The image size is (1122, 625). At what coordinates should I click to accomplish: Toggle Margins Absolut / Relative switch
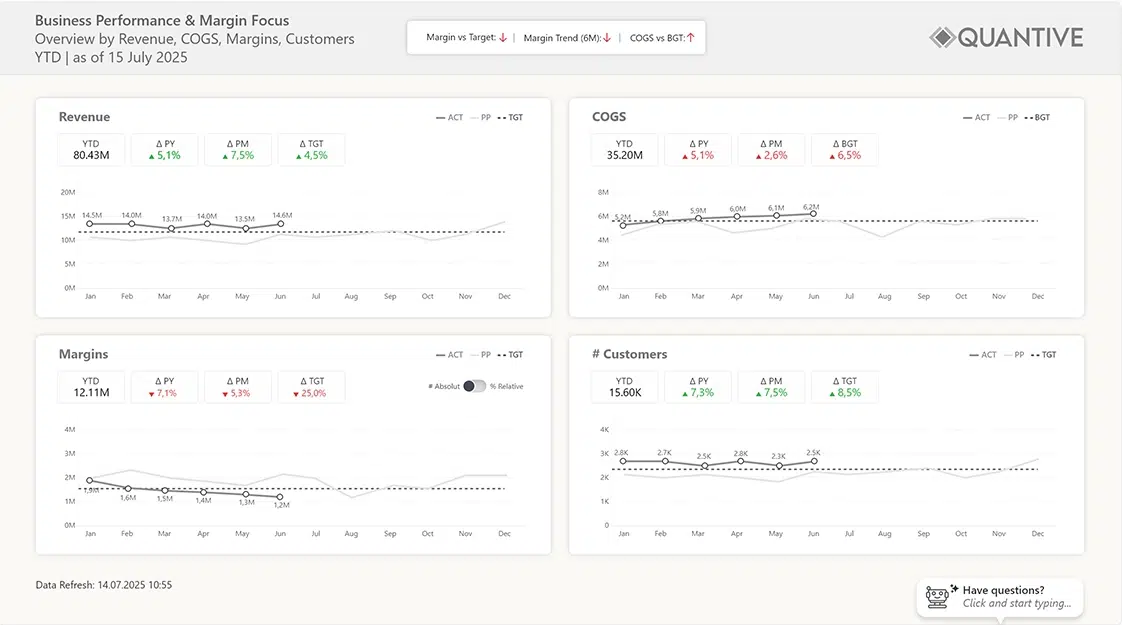[474, 386]
